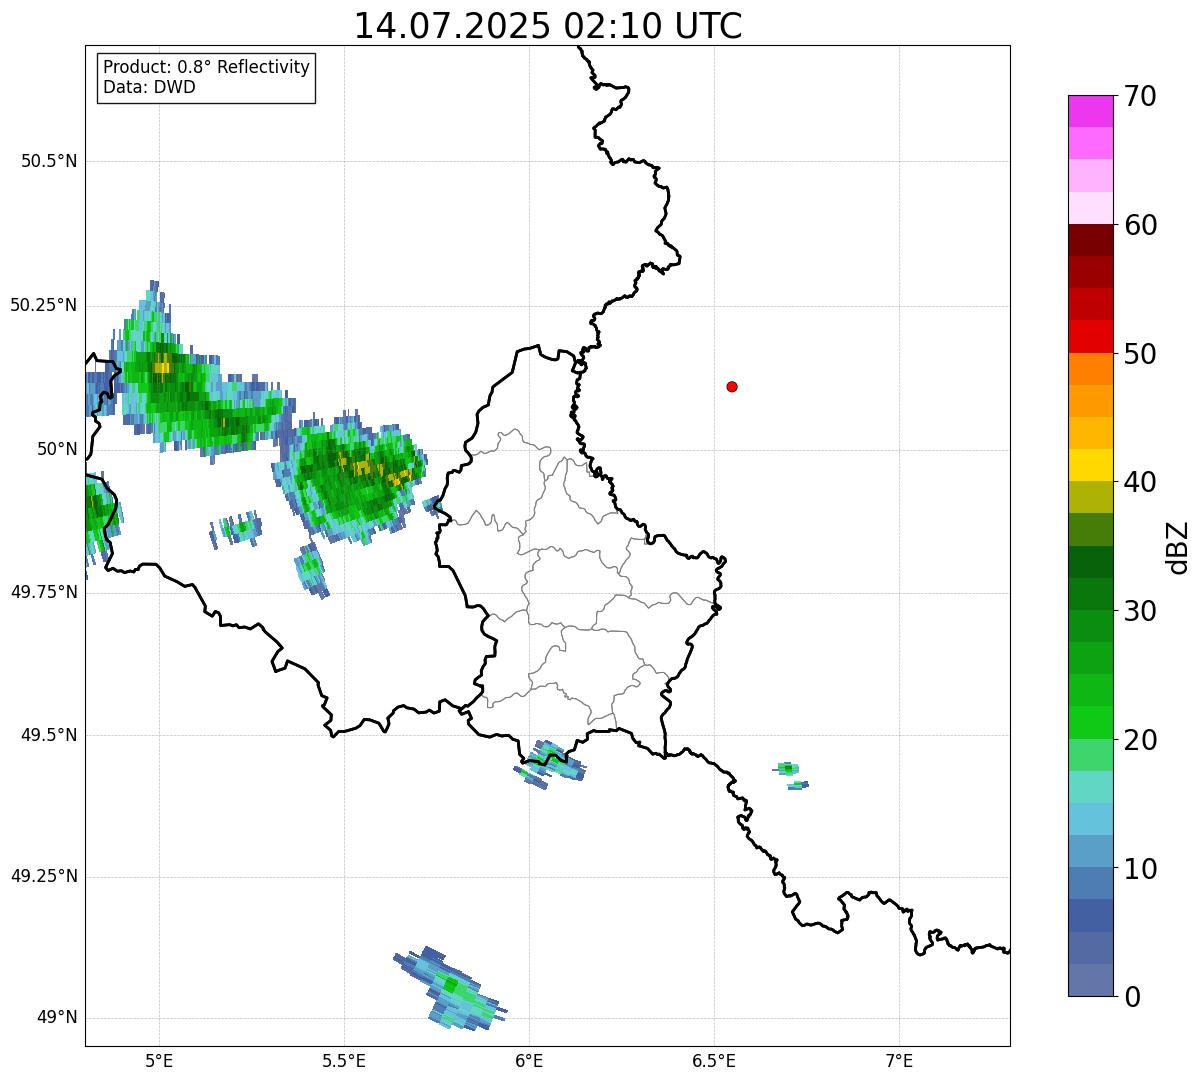The width and height of the screenshot is (1202, 1081).
Task: Click the Product: 0.8° Reflectivity label
Action: point(207,67)
